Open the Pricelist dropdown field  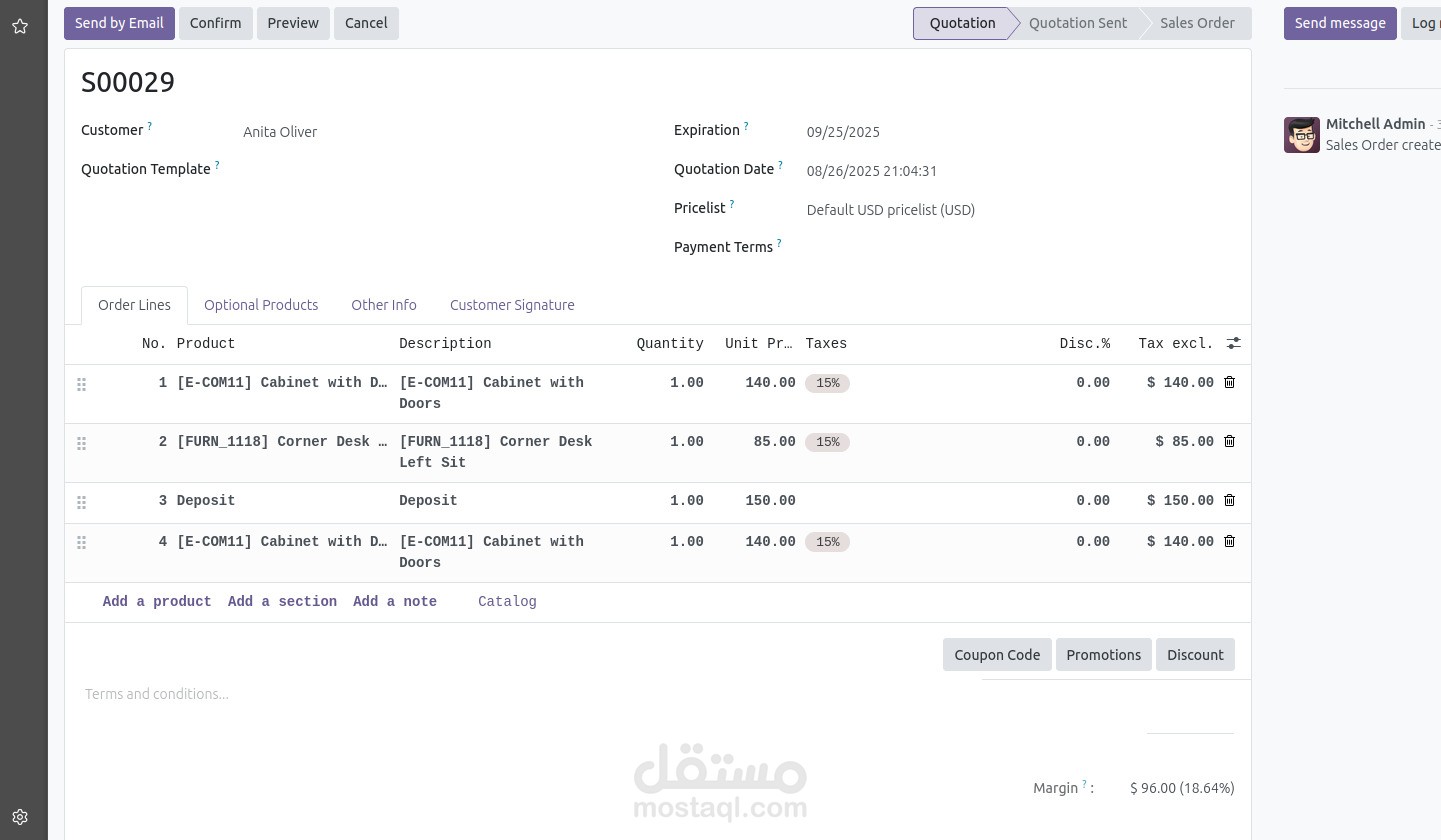point(1020,210)
